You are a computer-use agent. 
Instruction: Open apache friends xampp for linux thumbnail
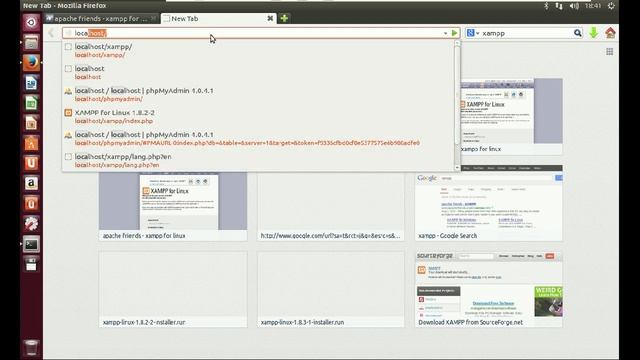tap(173, 207)
